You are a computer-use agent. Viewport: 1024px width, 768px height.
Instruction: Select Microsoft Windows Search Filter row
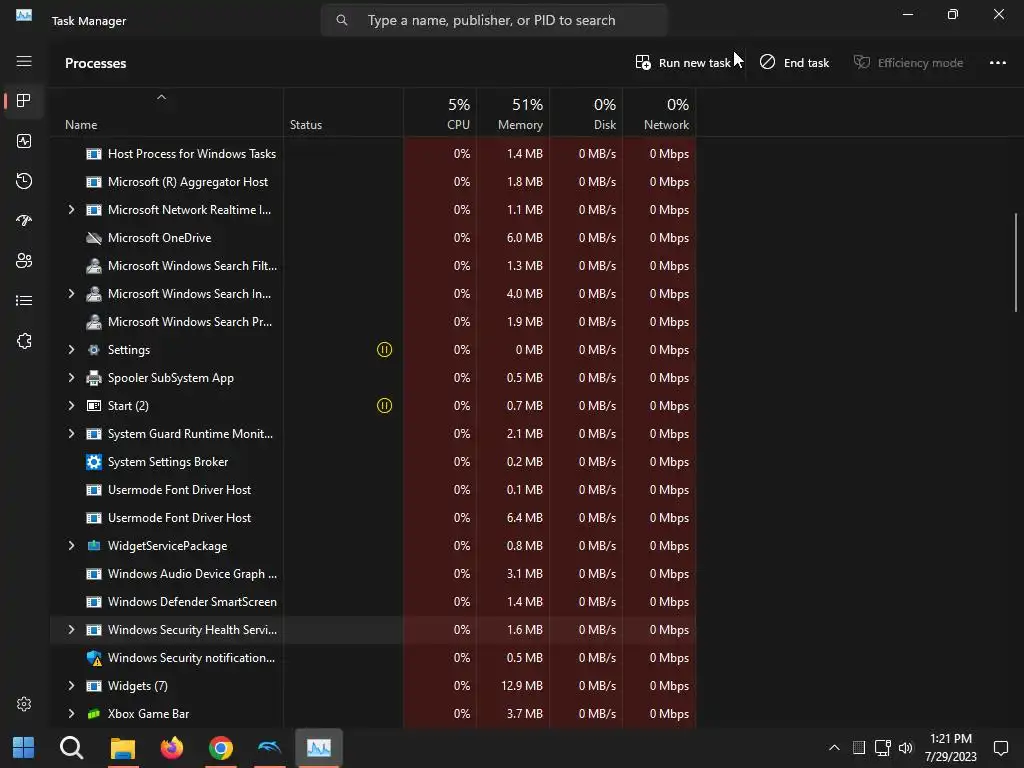[373, 266]
